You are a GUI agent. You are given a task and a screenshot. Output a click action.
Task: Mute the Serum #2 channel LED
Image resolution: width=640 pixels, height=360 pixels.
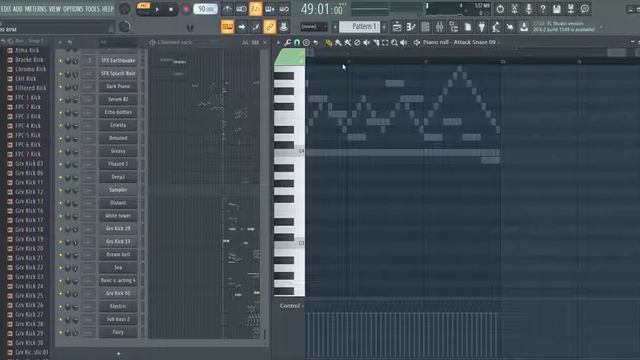click(60, 100)
